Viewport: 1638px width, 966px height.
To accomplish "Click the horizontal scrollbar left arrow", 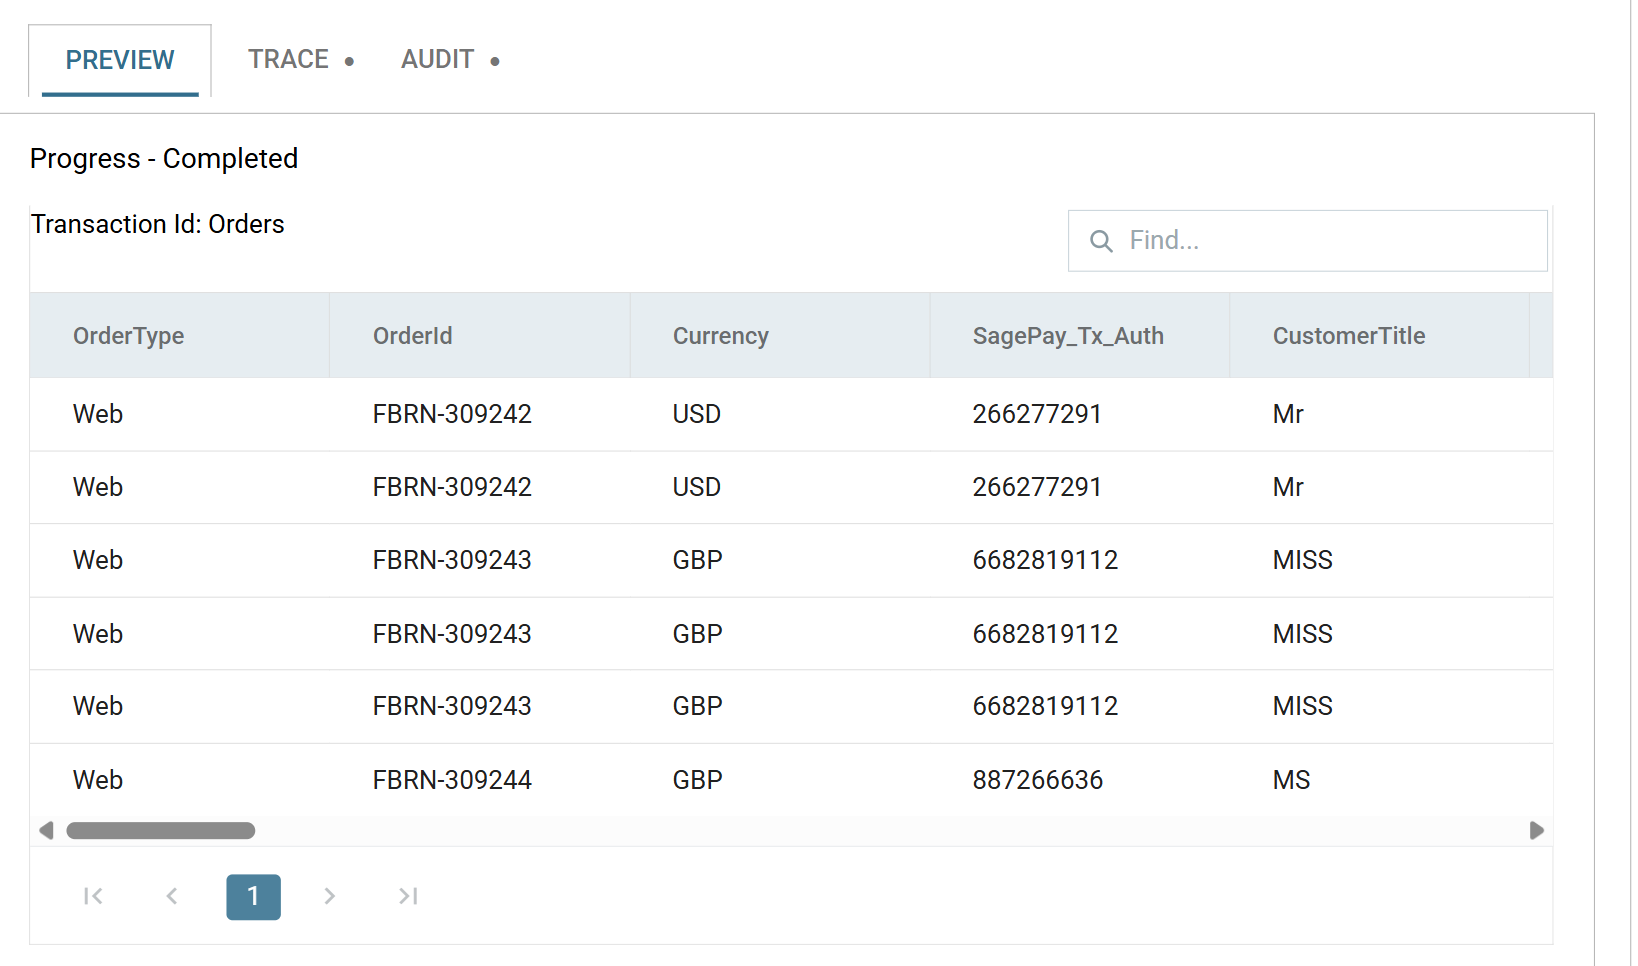I will point(46,831).
